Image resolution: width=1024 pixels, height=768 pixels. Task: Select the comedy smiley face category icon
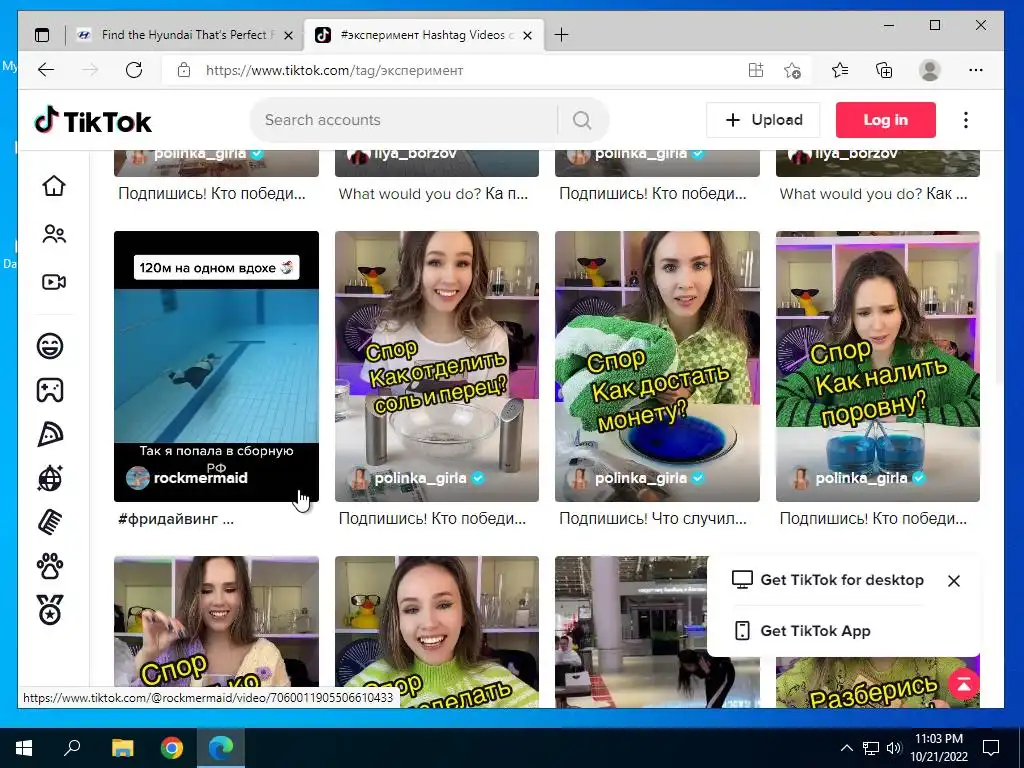[x=50, y=345]
